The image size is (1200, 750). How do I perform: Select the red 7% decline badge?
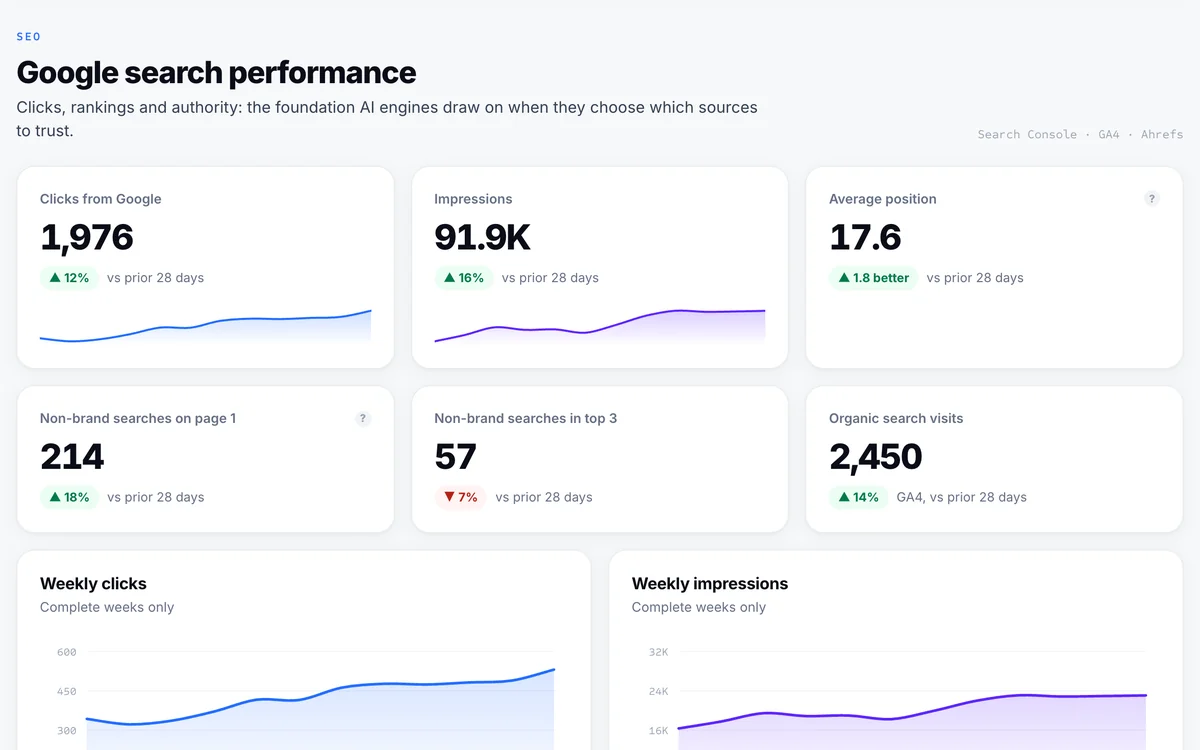point(460,497)
